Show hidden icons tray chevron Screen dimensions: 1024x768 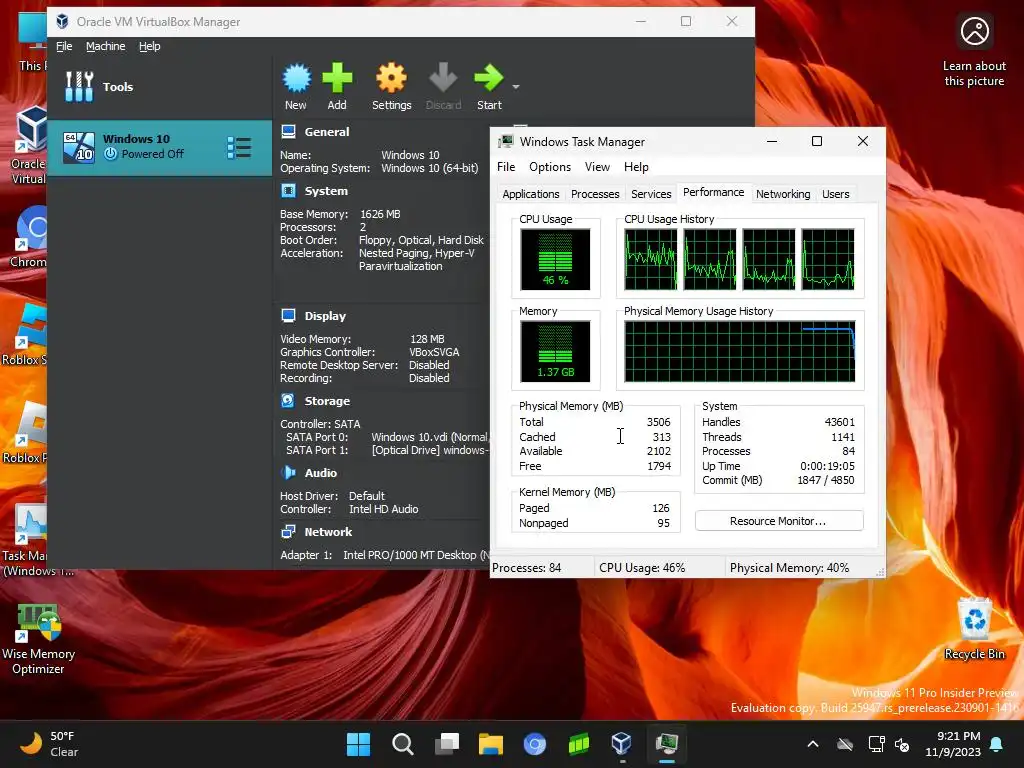(813, 744)
